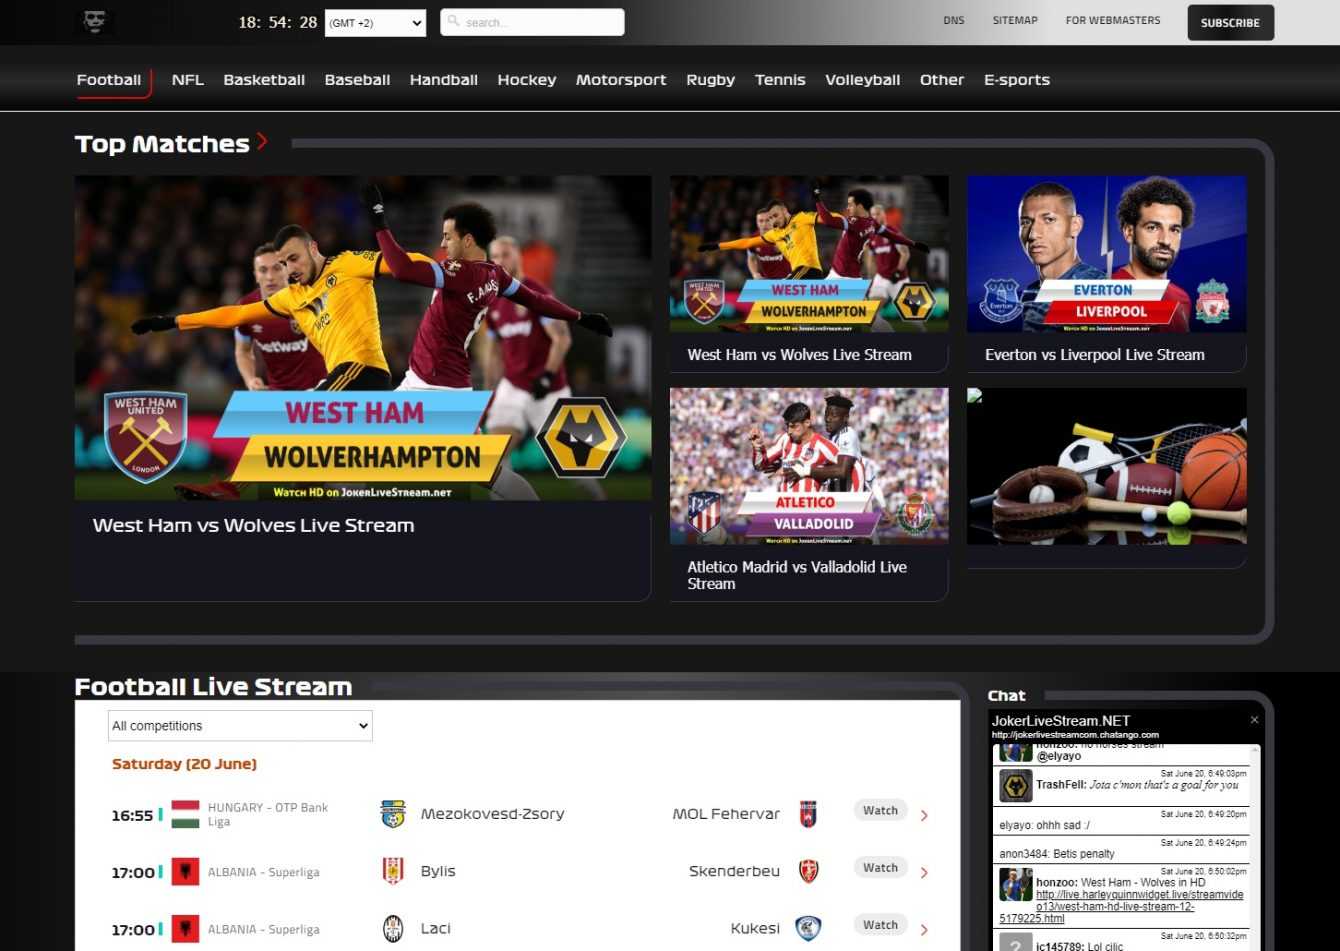Screen dimensions: 1340x951
Task: Select the Baseball tab
Action: 357,80
